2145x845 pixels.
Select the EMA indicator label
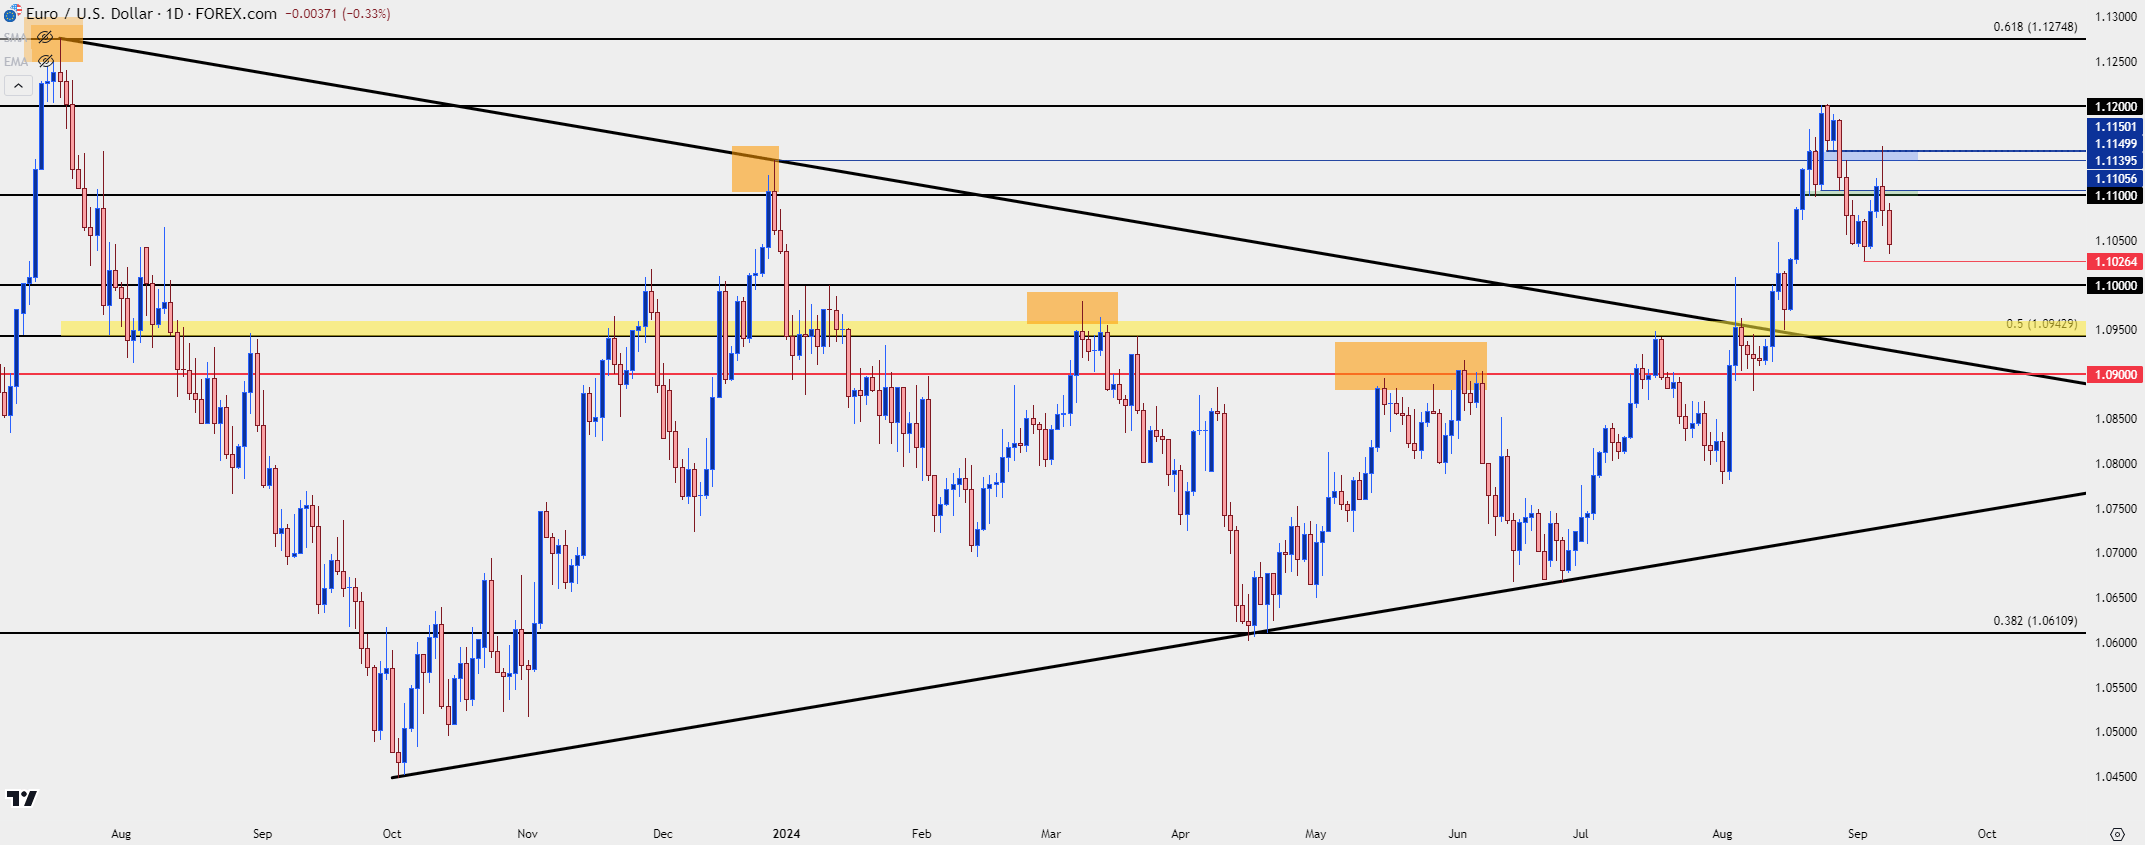(15, 61)
